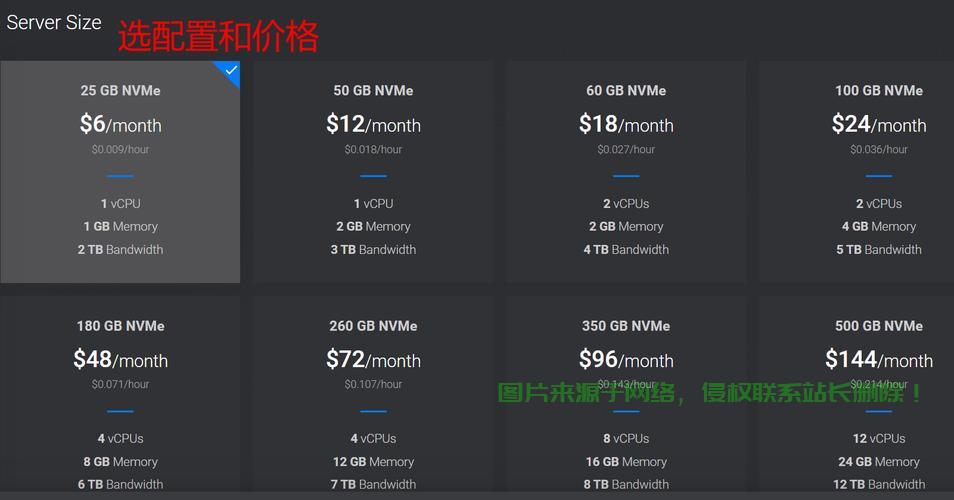Click the $0.018/hour hourly price

point(373,150)
